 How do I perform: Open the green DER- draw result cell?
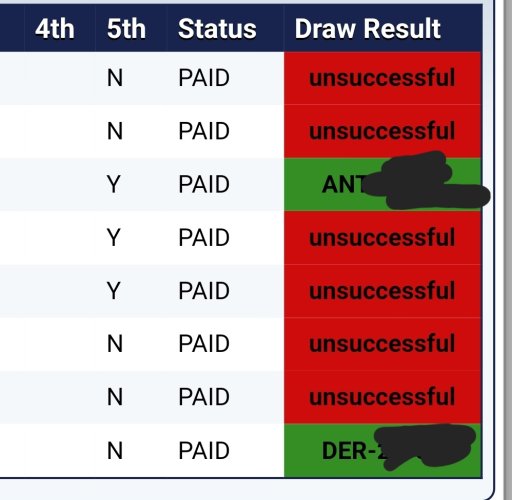coord(382,451)
